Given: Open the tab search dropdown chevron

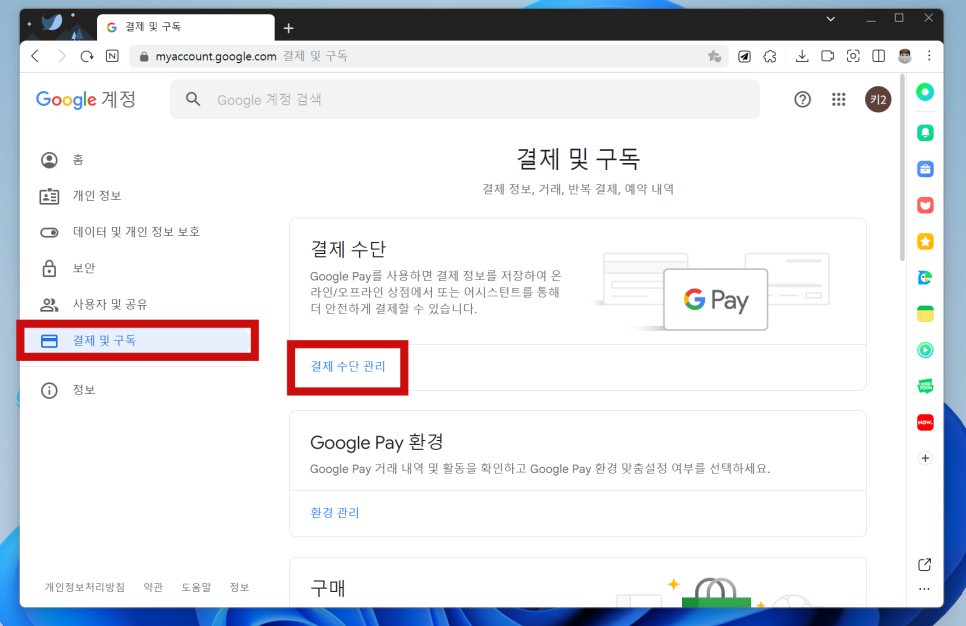Looking at the screenshot, I should coord(830,19).
